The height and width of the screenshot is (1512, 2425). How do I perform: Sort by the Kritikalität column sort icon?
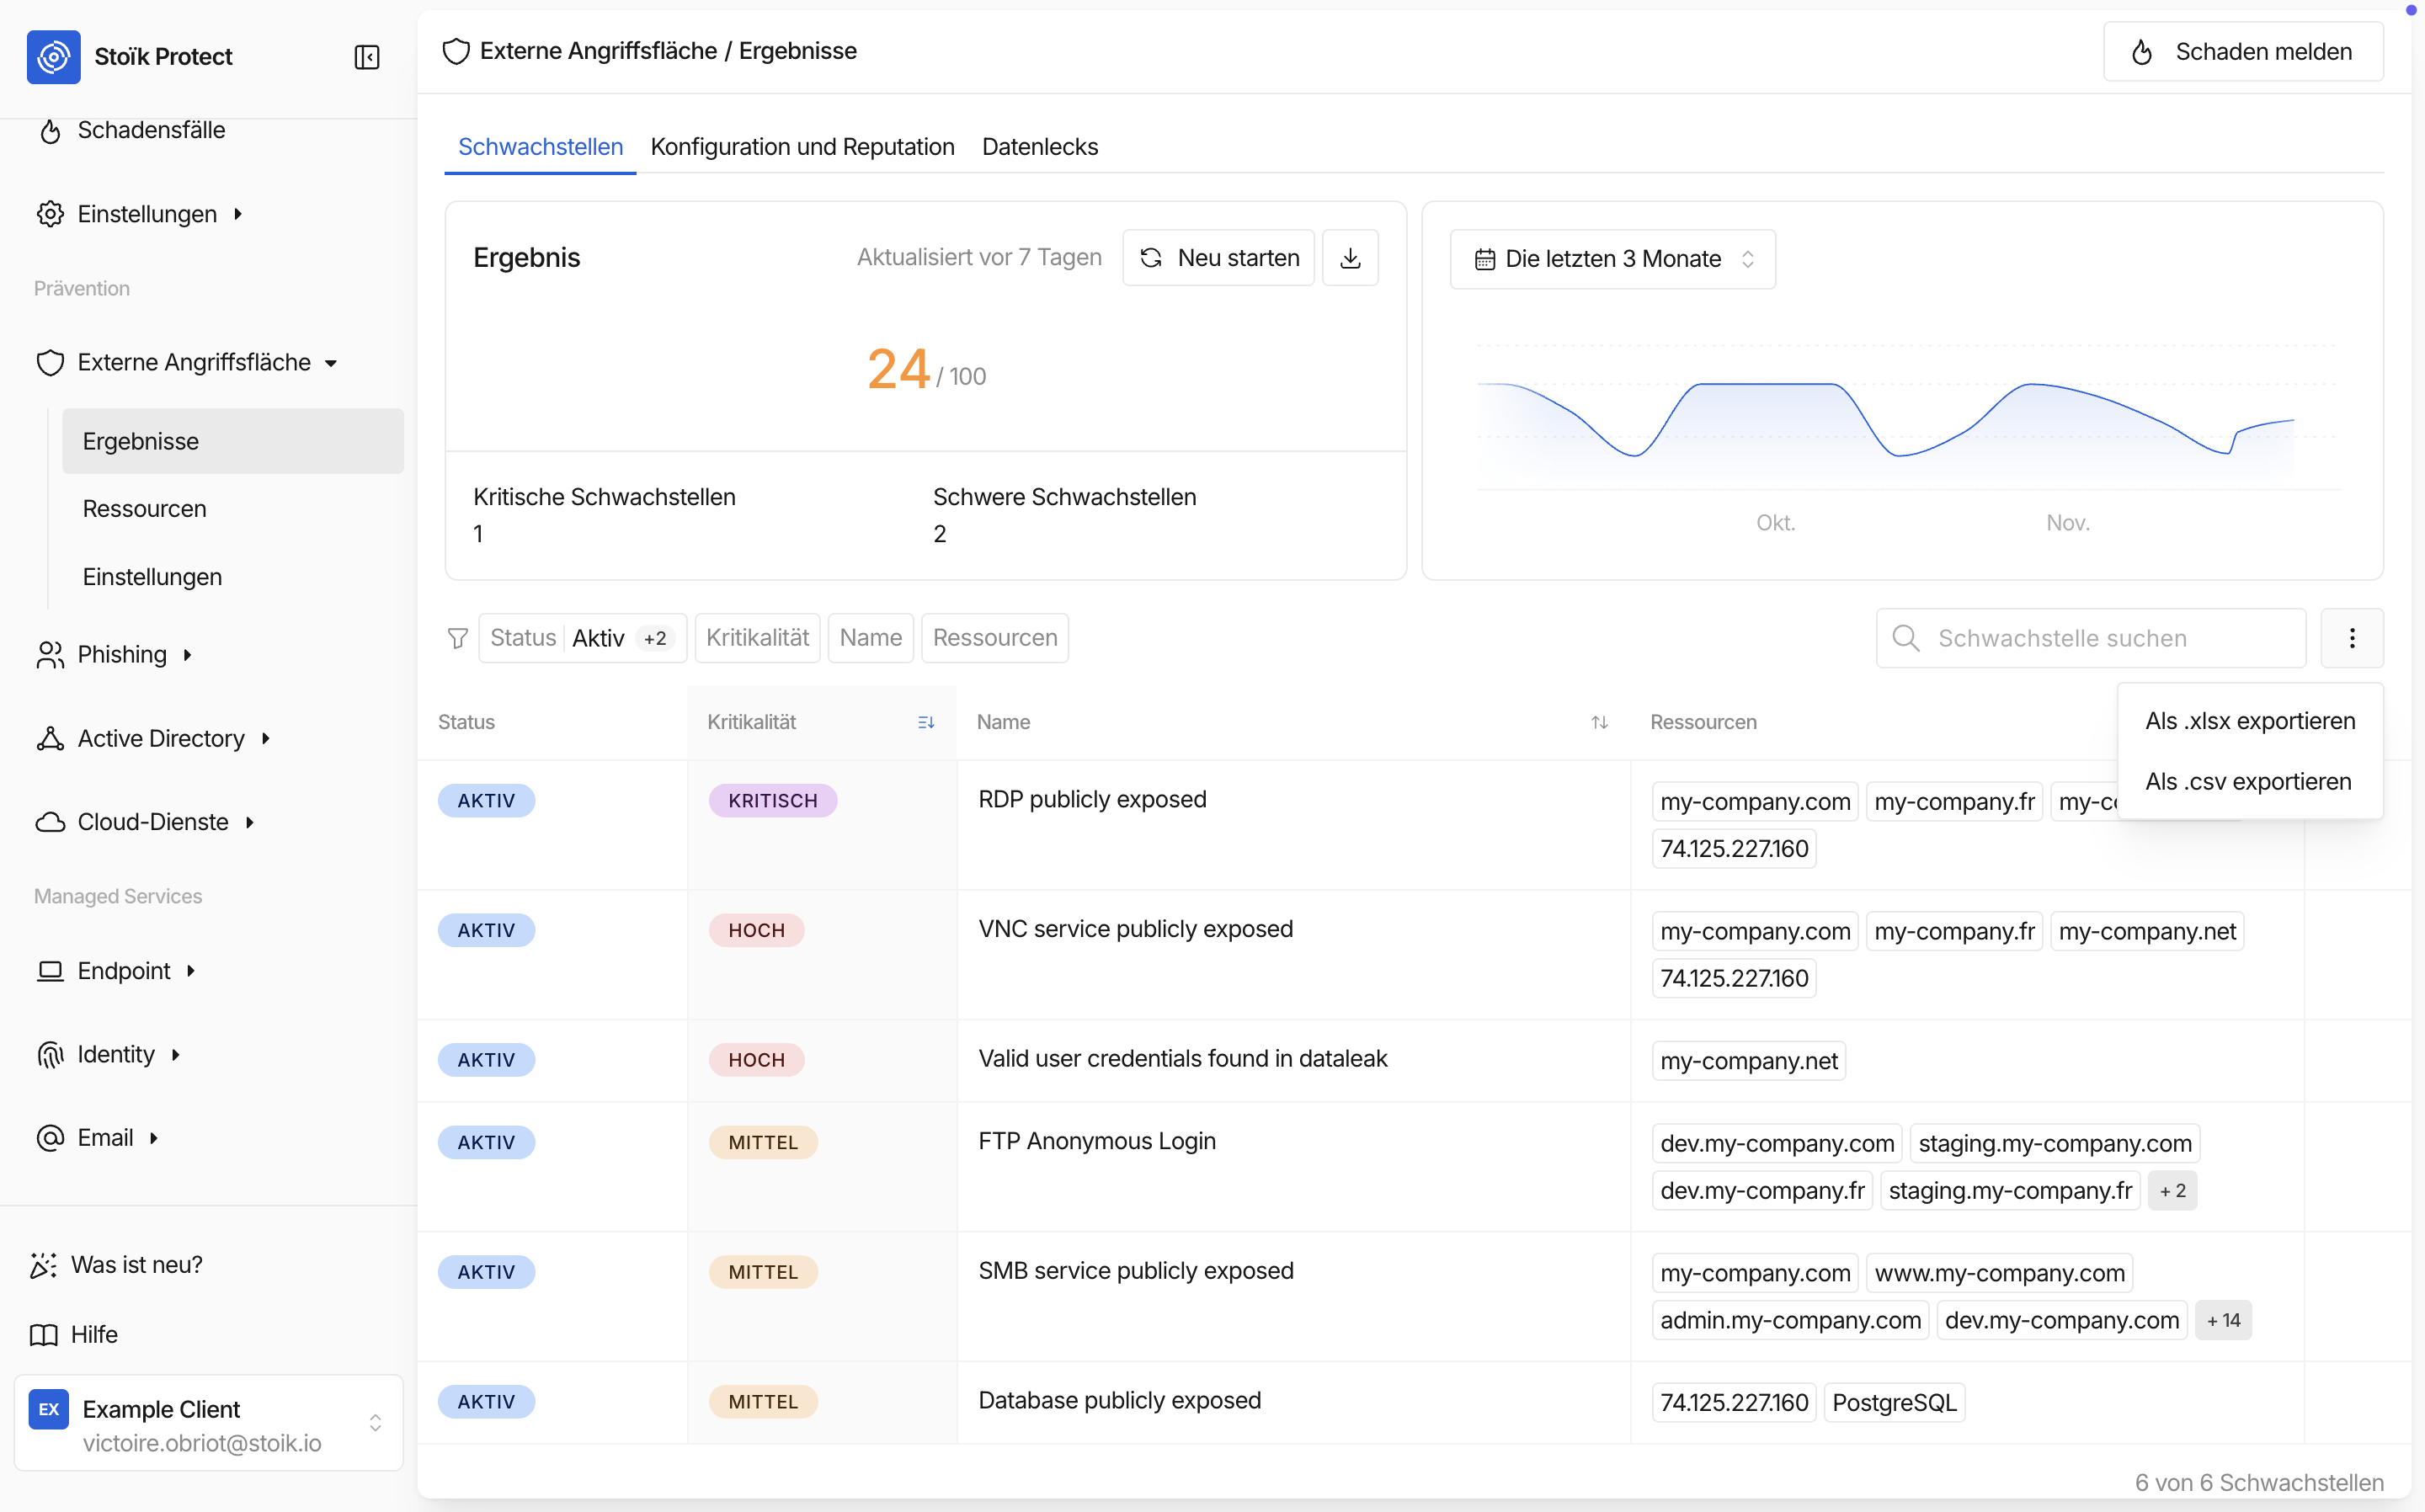(x=926, y=722)
